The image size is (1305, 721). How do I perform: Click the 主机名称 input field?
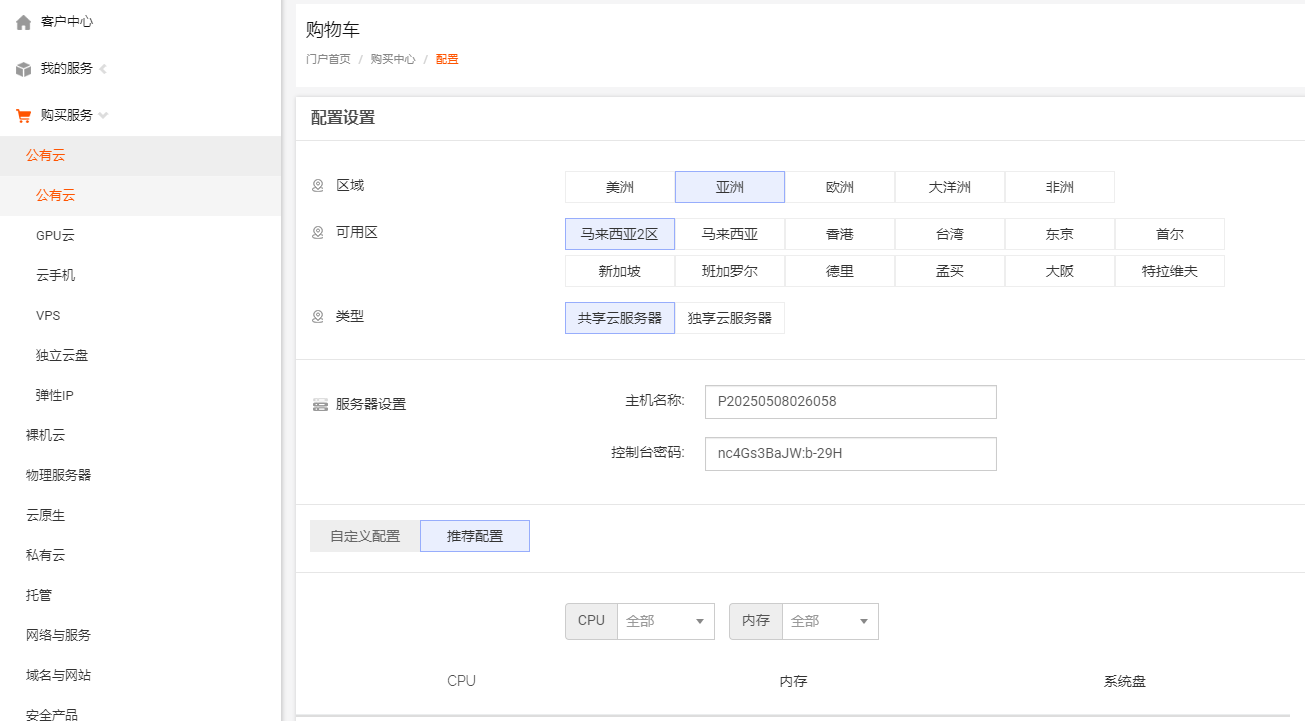point(850,402)
